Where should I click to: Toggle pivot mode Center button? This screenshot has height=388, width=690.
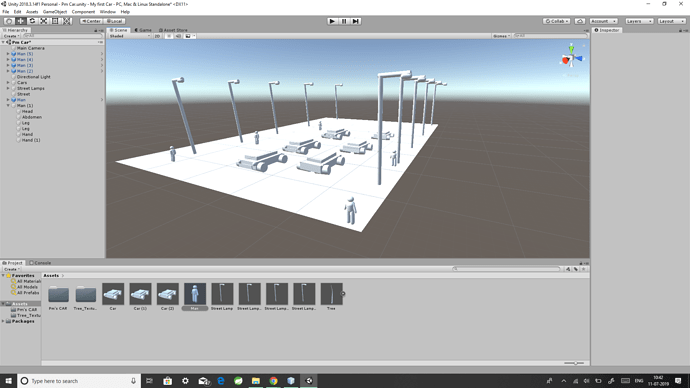(x=91, y=21)
